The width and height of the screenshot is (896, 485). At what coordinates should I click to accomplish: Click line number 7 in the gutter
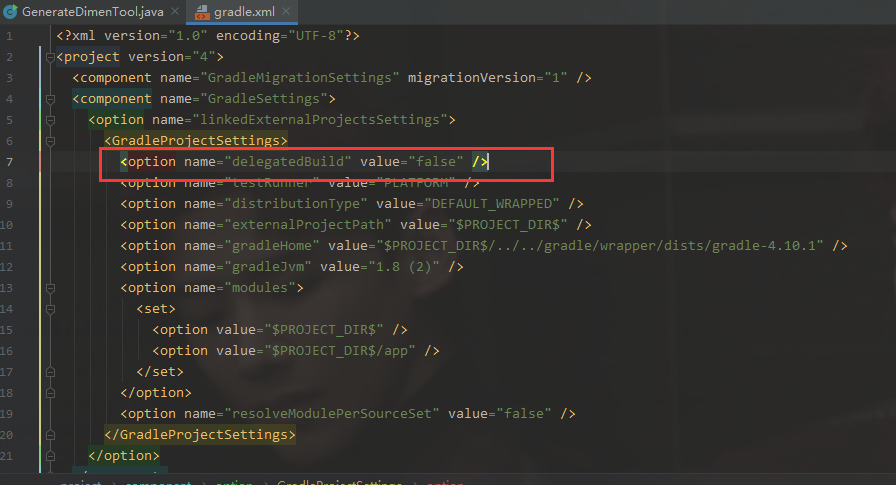(x=9, y=162)
